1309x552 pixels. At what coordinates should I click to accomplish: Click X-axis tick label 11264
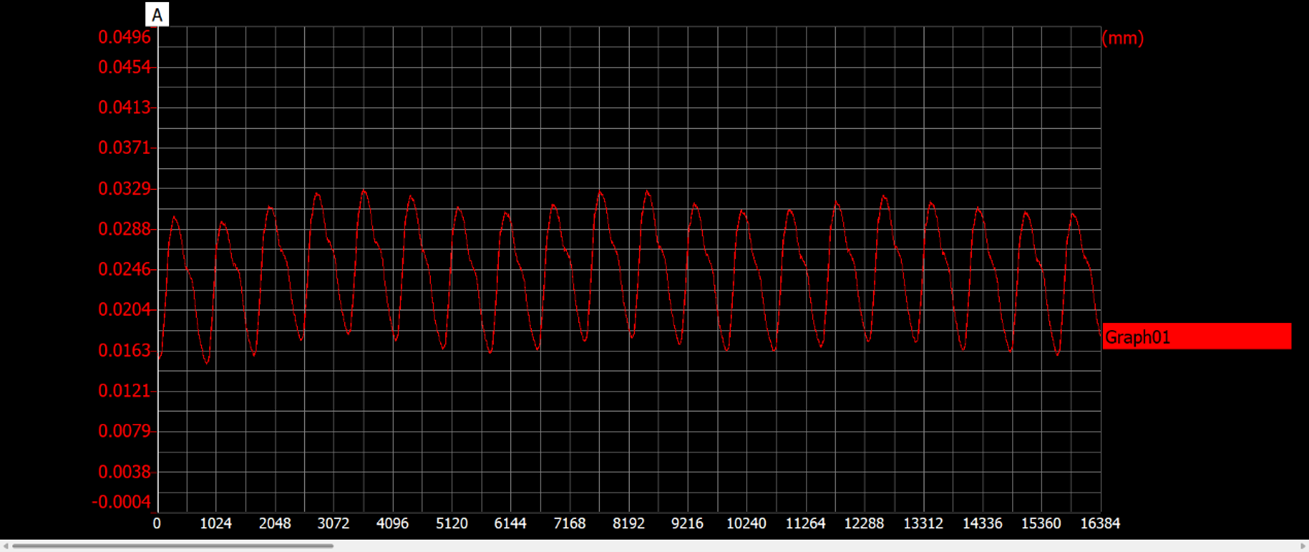tap(806, 523)
